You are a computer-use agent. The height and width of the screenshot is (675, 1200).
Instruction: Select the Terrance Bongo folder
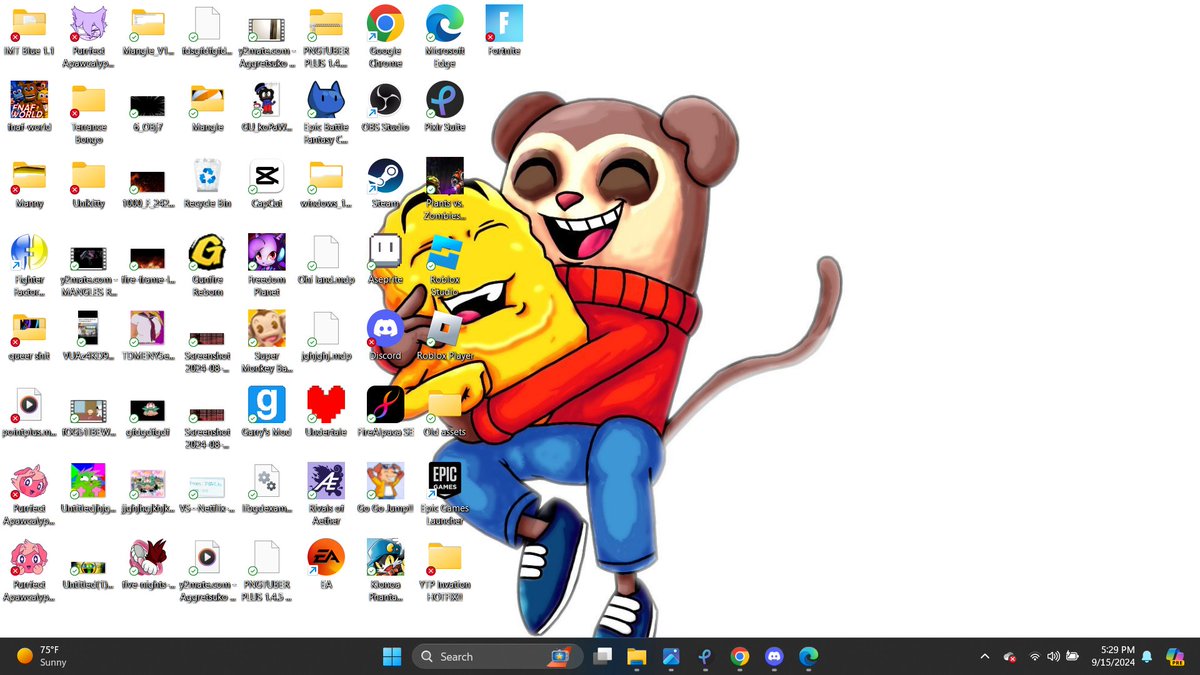(88, 112)
